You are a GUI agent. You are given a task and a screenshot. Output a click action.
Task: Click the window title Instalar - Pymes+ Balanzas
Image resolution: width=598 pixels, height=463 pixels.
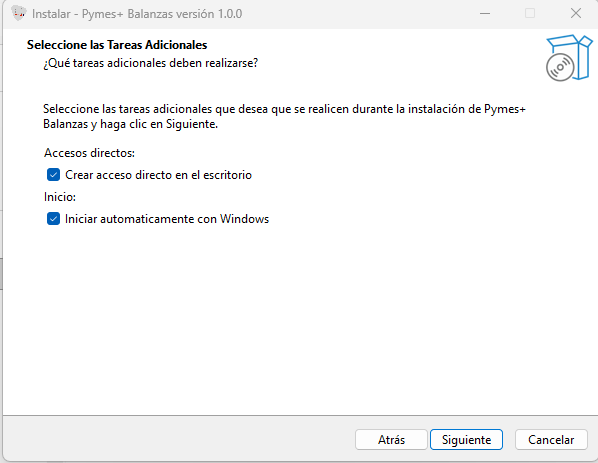137,14
